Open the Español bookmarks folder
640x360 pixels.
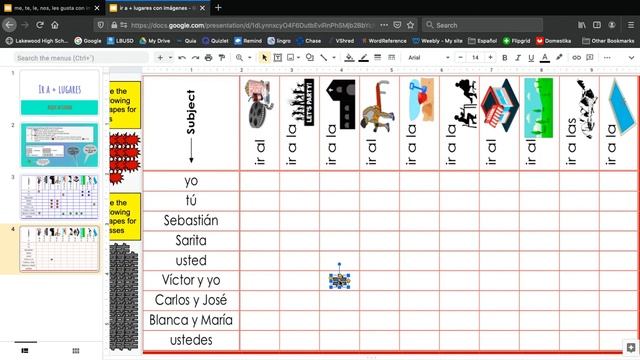(482, 41)
